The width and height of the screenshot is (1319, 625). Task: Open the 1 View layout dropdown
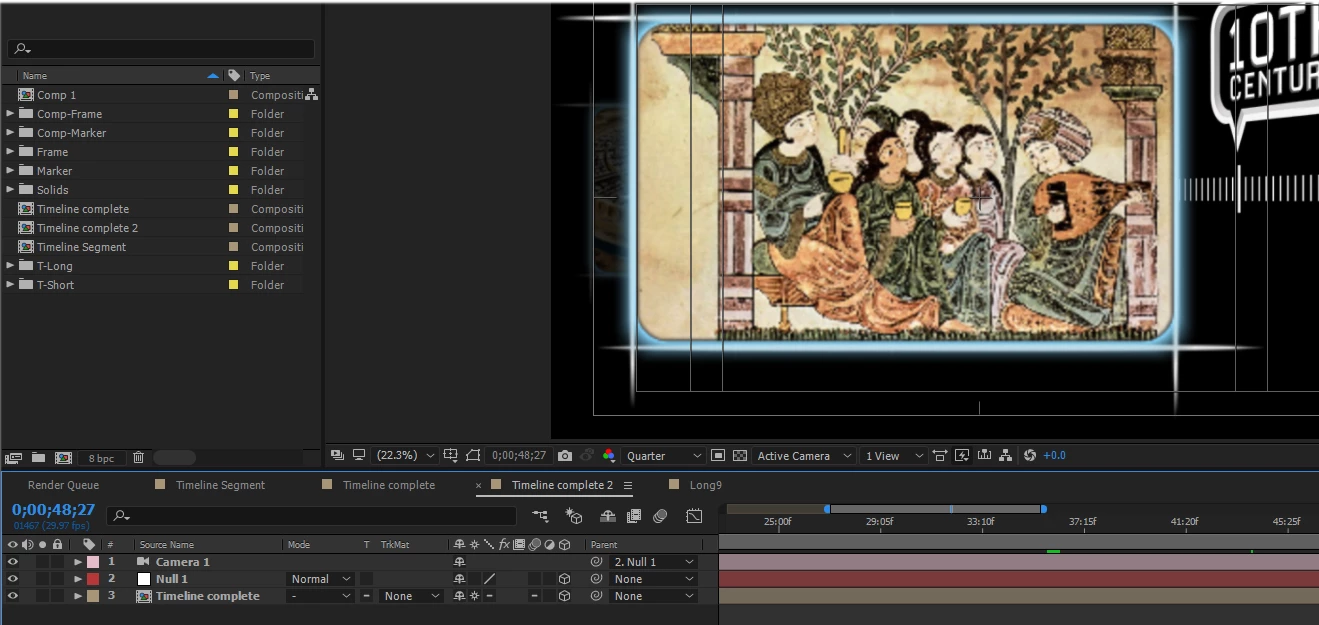(x=893, y=455)
